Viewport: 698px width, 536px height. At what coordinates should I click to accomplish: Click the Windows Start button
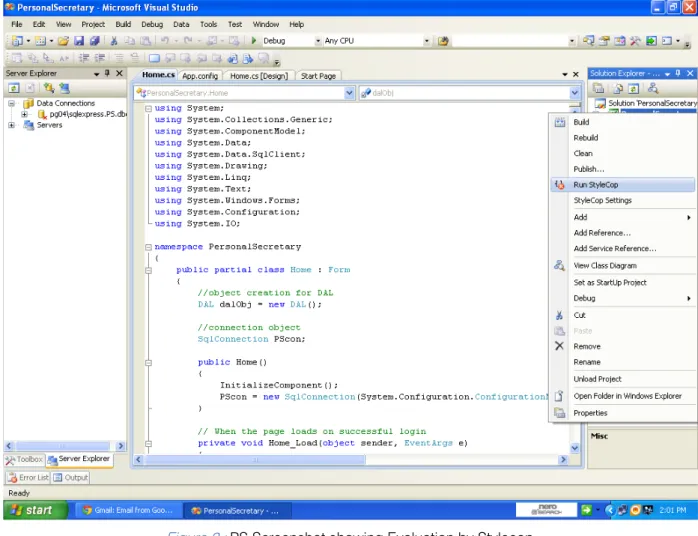36,510
